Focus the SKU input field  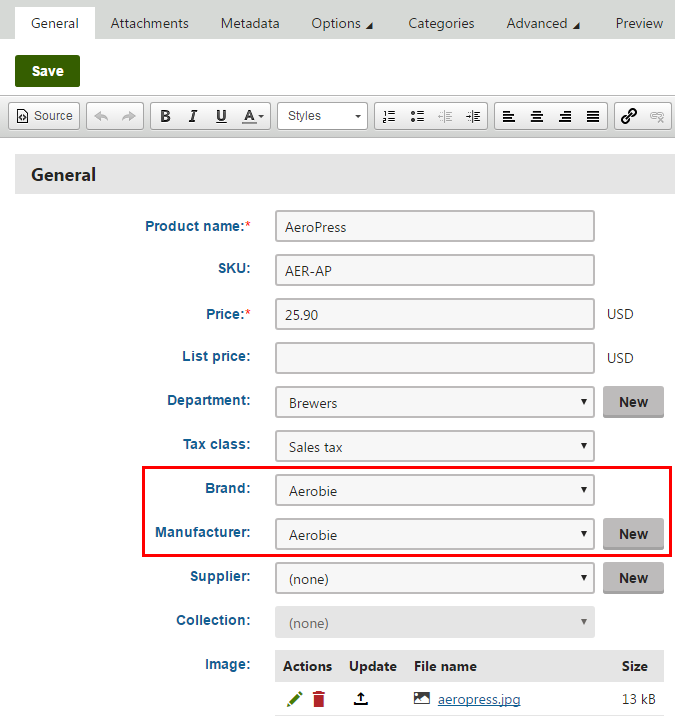click(x=435, y=270)
